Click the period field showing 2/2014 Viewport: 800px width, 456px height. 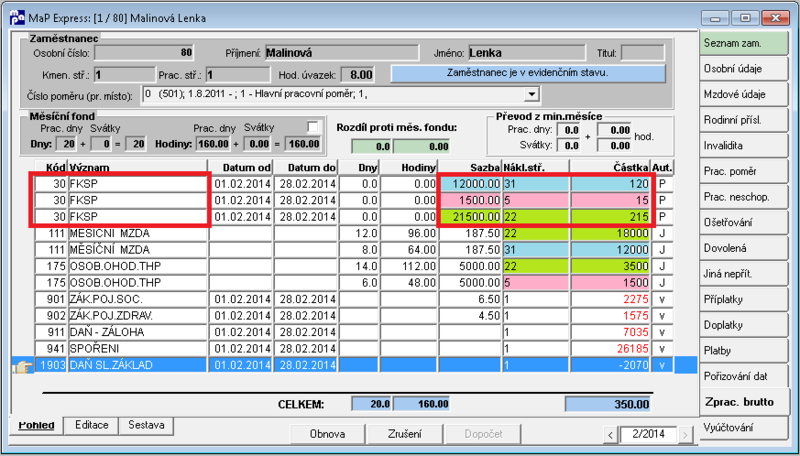pyautogui.click(x=648, y=435)
